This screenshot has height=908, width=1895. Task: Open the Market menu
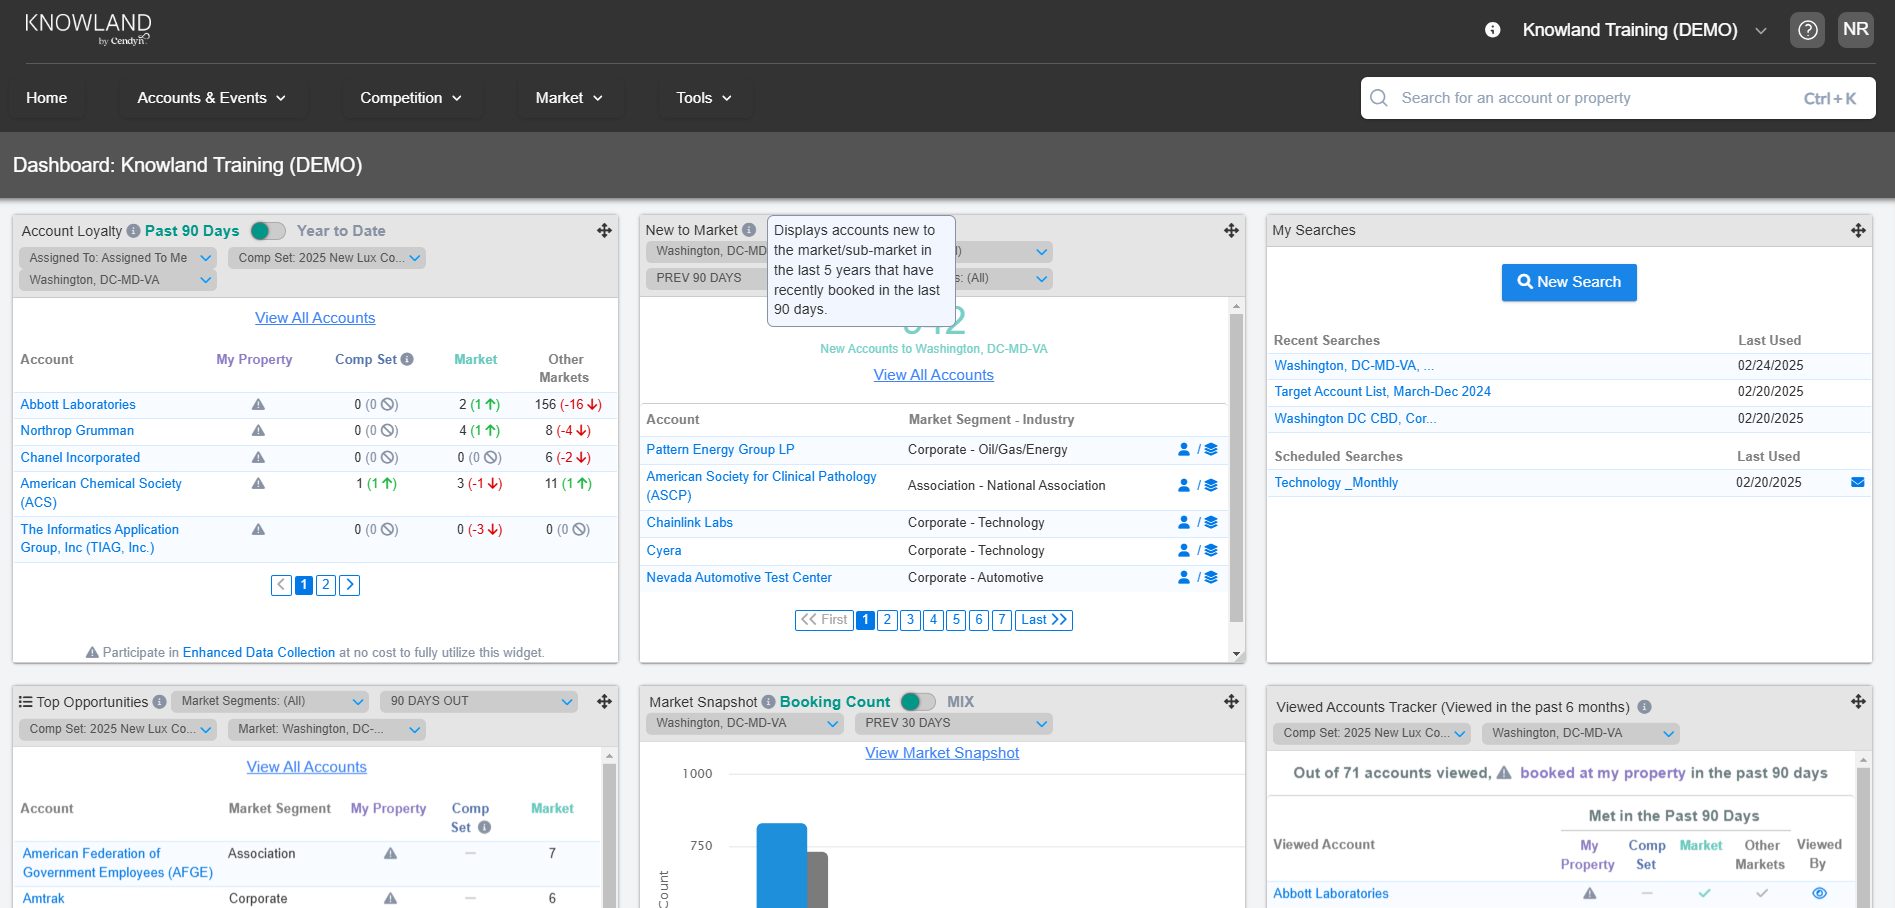[x=569, y=98]
